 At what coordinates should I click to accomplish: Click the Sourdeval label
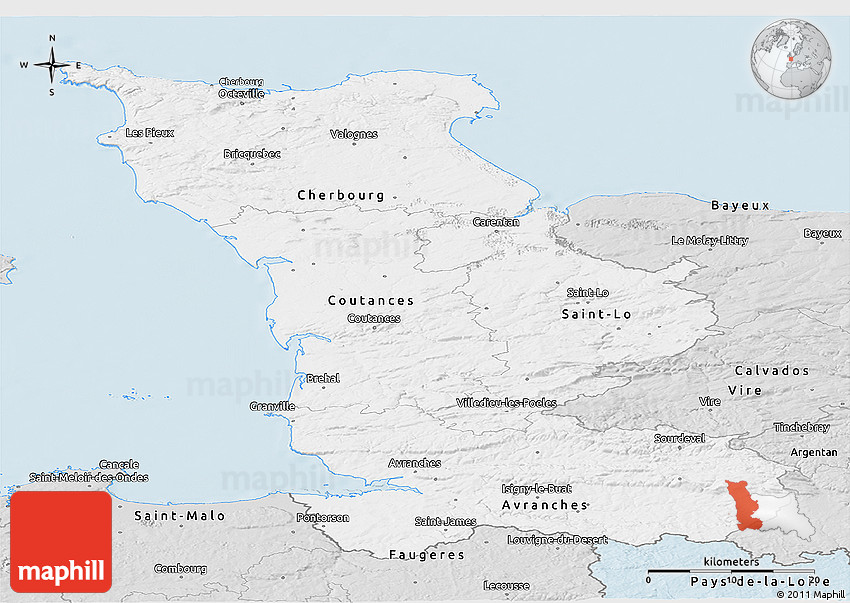[680, 439]
